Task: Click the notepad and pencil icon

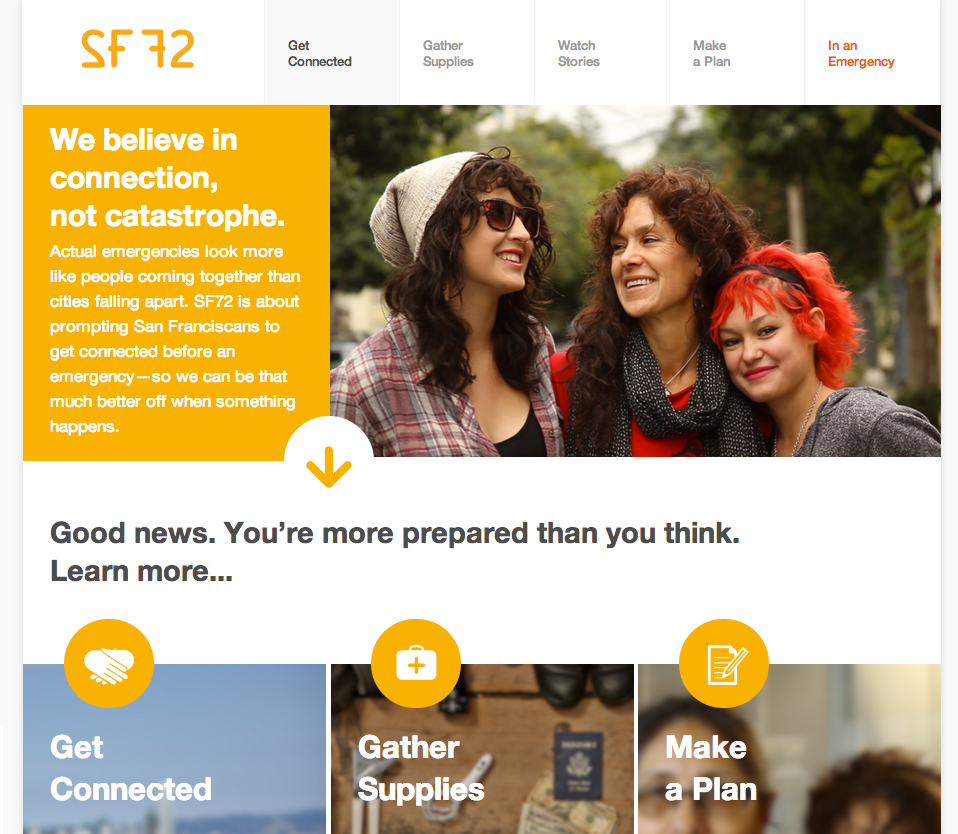Action: pyautogui.click(x=724, y=664)
